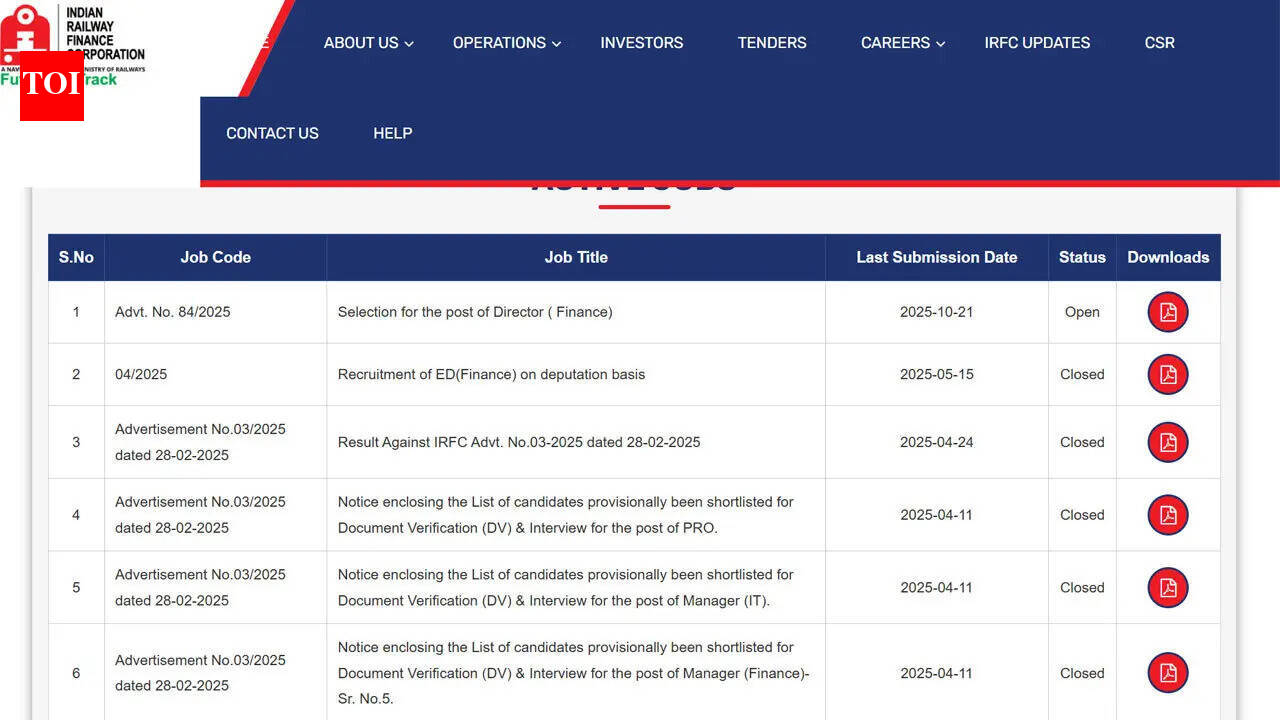The image size is (1280, 720).
Task: Expand the OPERATIONS dropdown
Action: pyautogui.click(x=500, y=43)
